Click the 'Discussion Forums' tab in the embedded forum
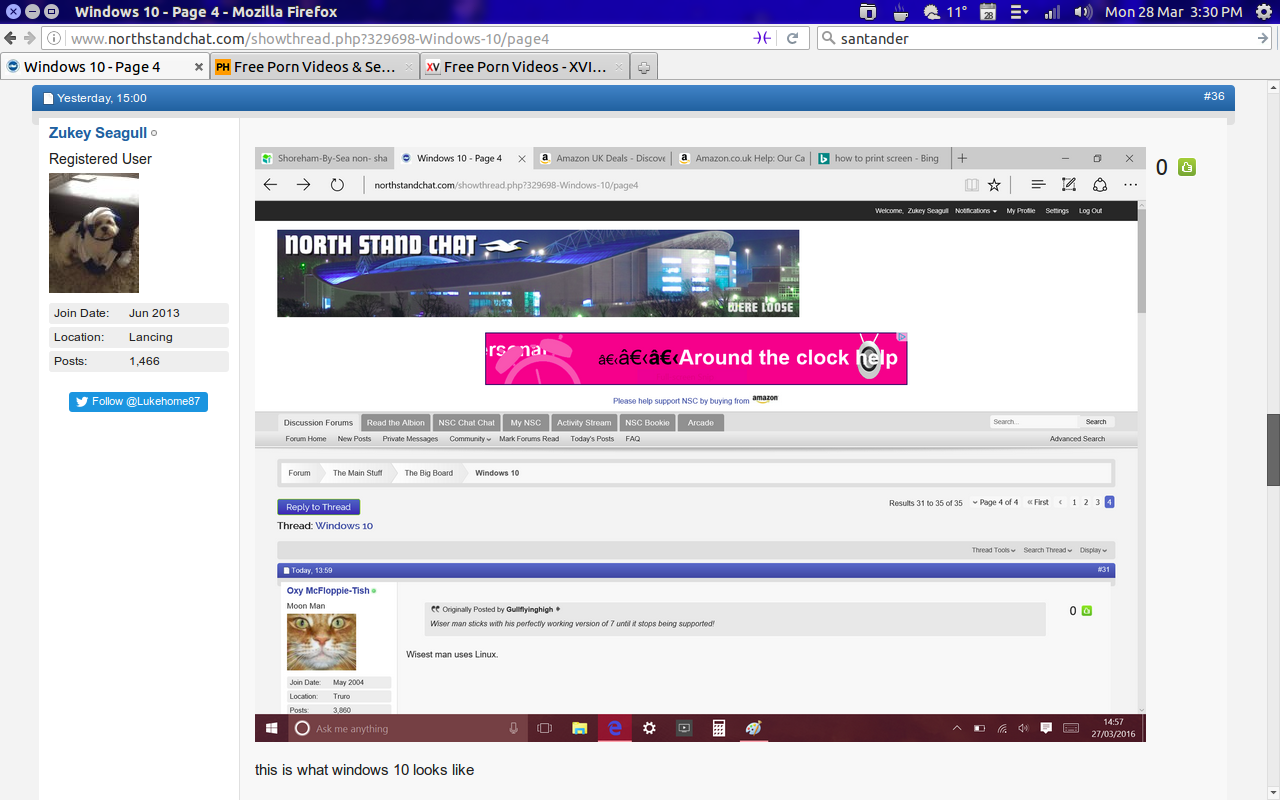The image size is (1280, 800). tap(318, 423)
